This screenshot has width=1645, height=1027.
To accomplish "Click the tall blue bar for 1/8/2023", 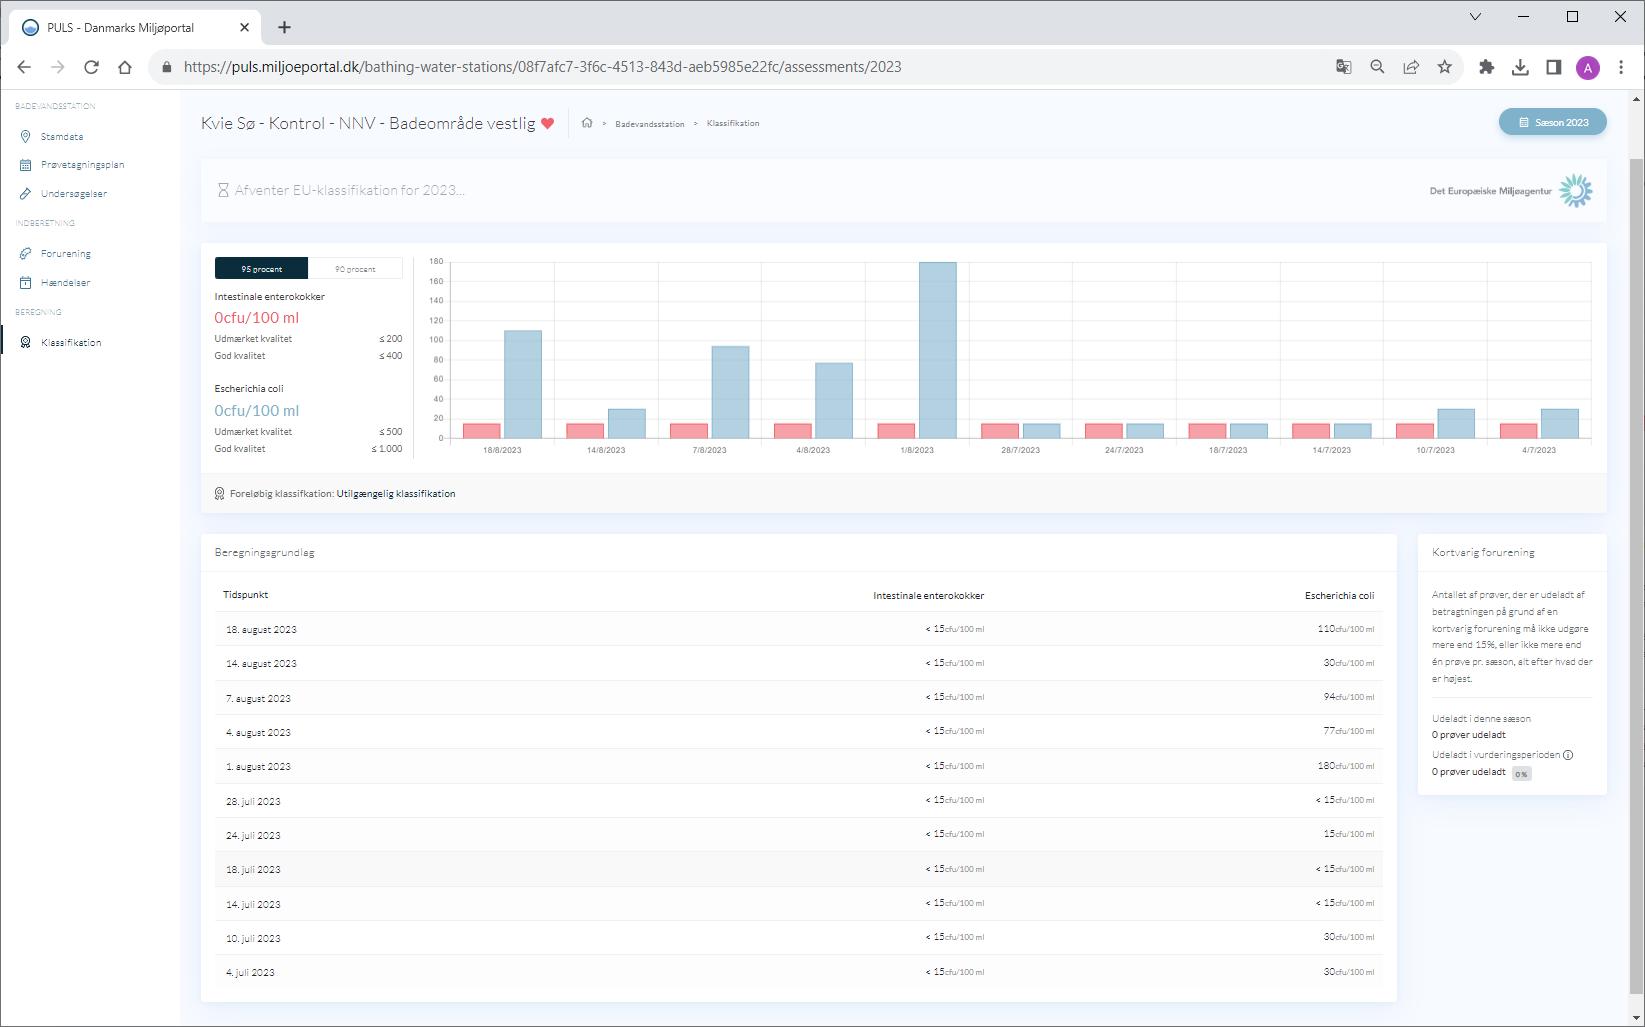I will pos(938,350).
